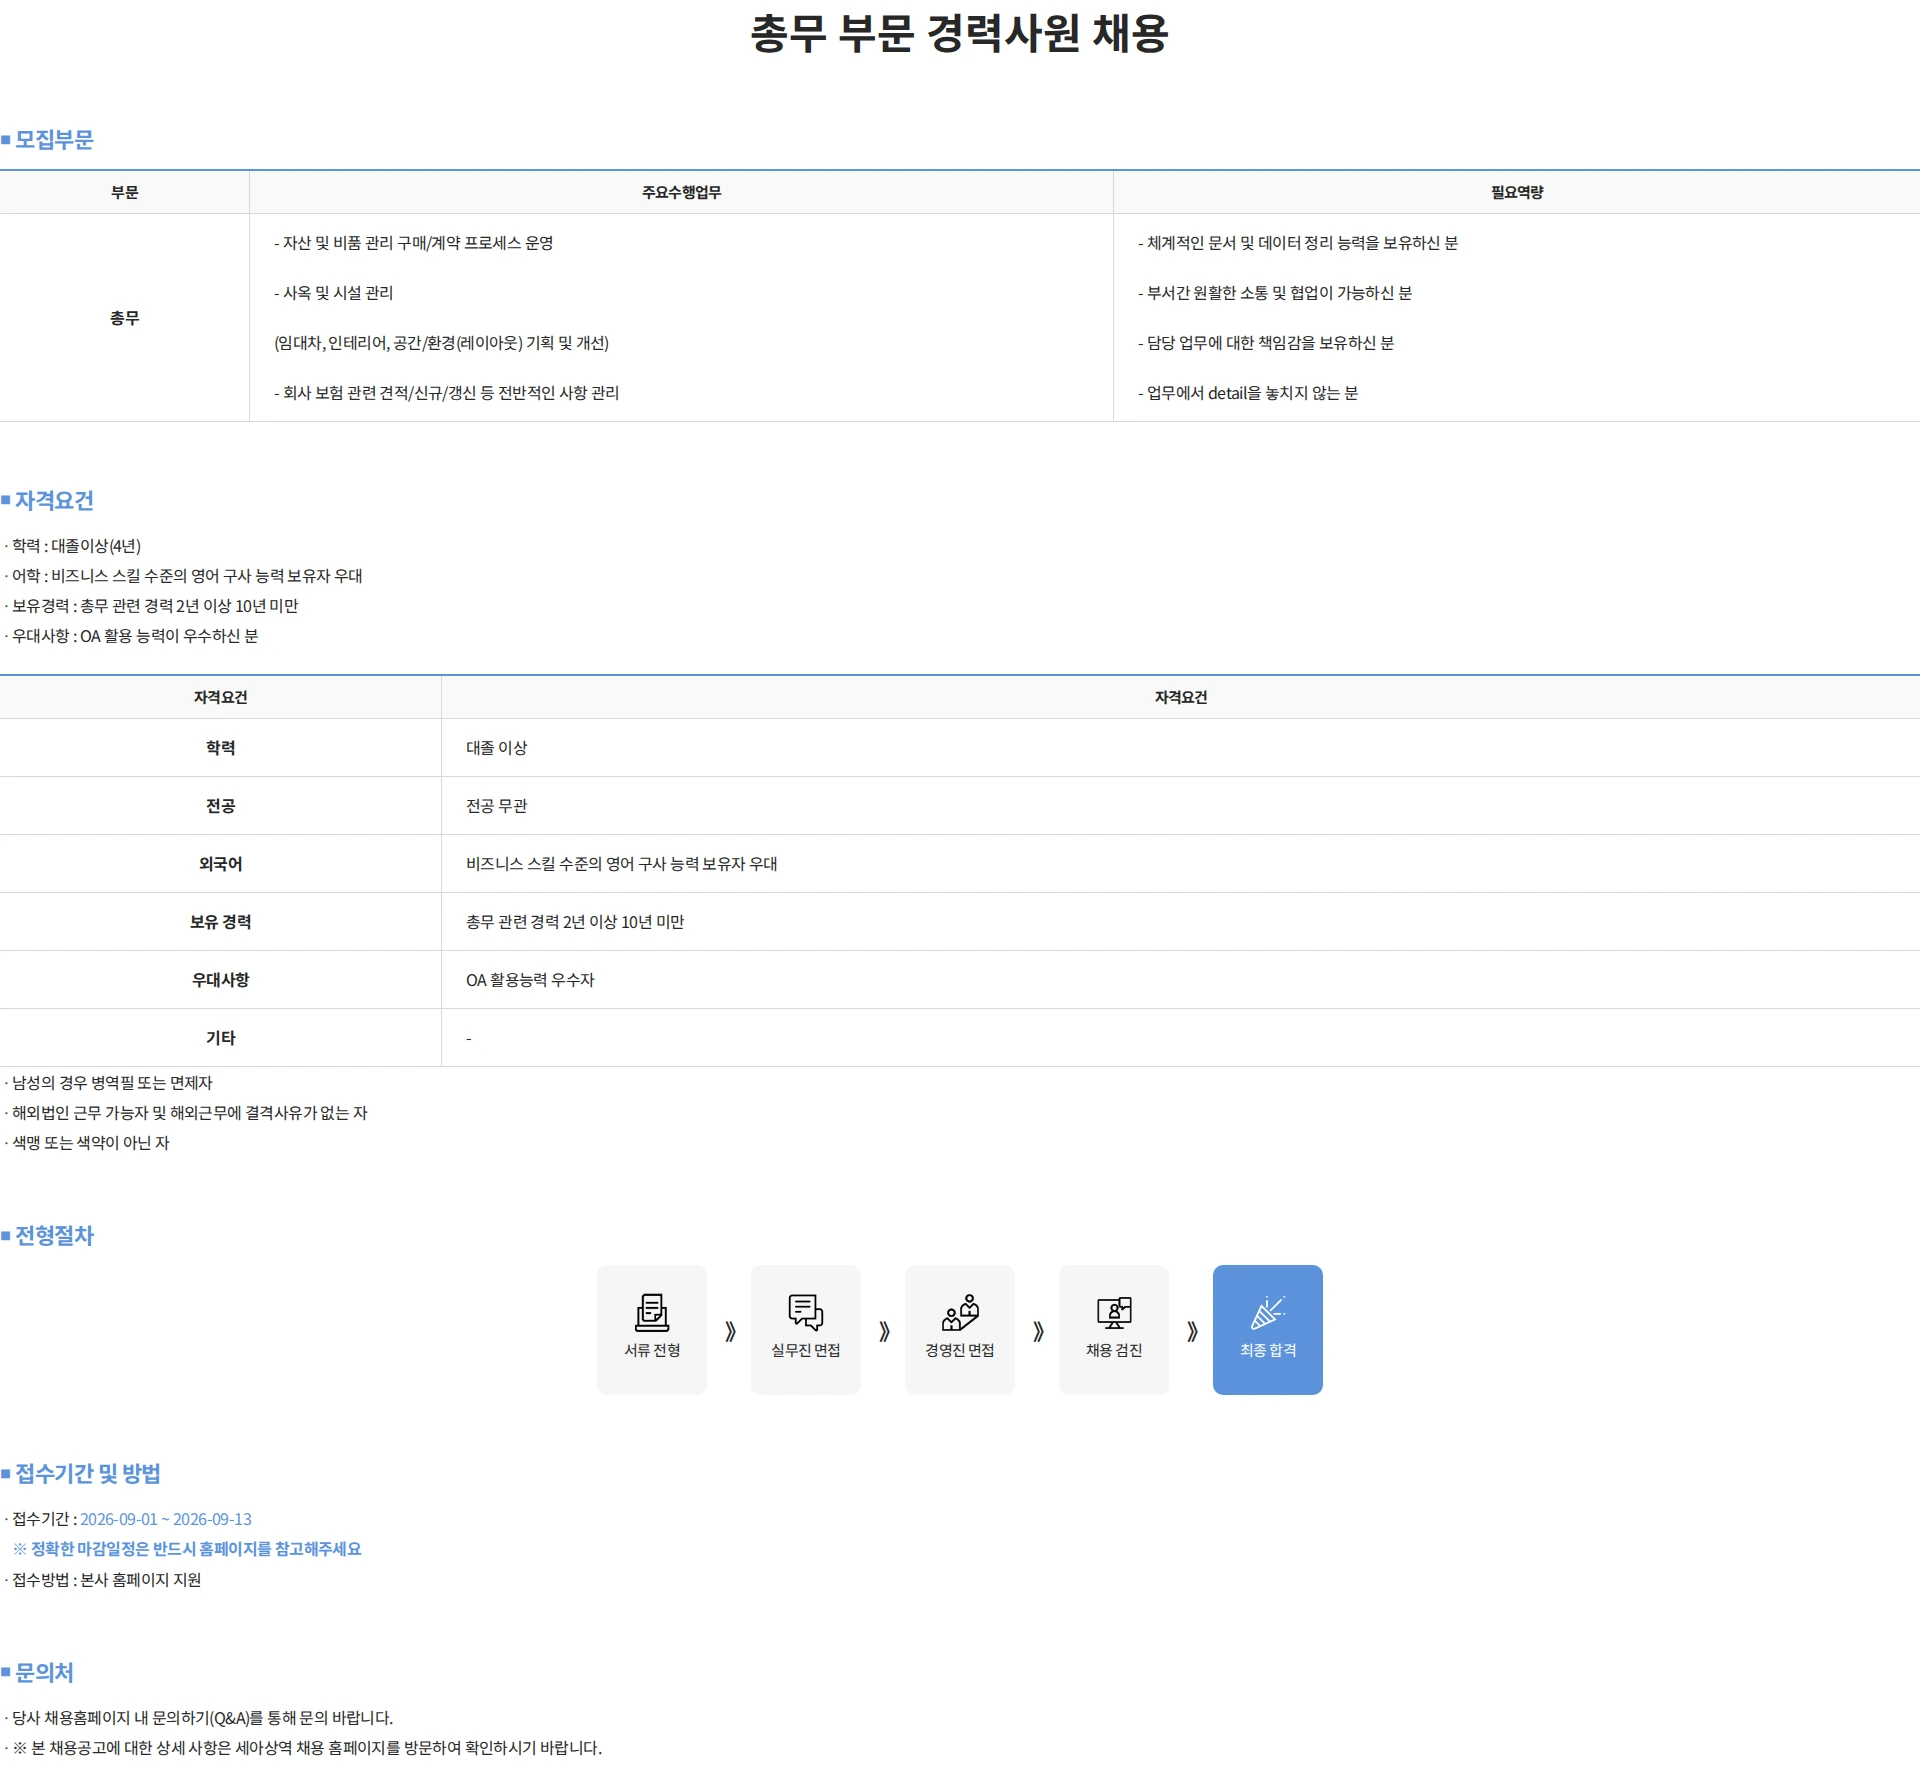The width and height of the screenshot is (1920, 1781).
Task: Click the 총무 department cell
Action: click(124, 318)
